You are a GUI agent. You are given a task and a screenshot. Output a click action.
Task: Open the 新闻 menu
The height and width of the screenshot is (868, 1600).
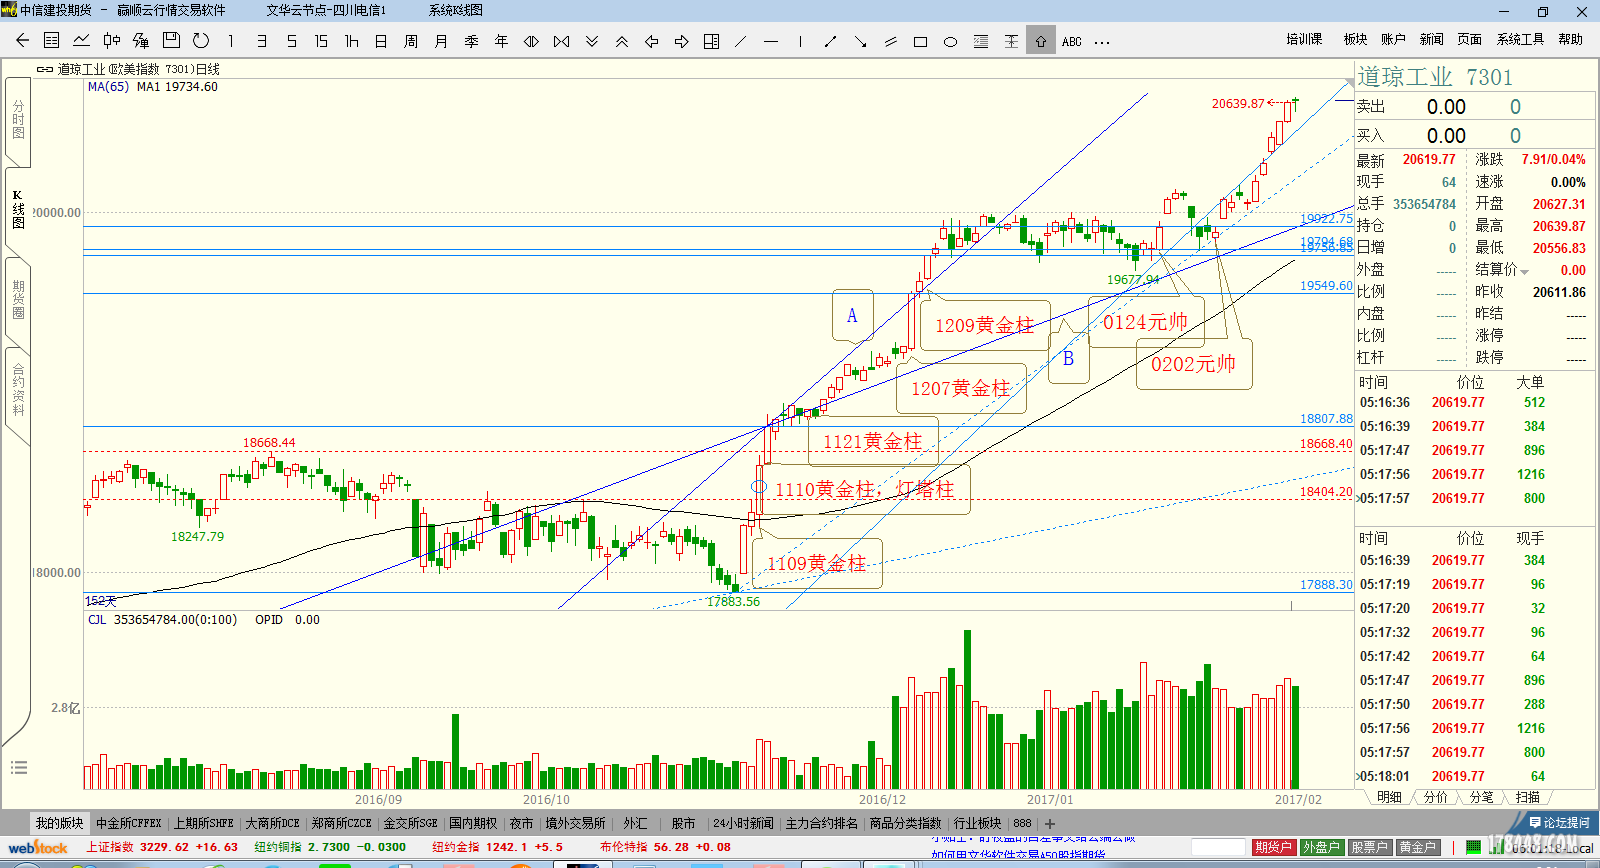[x=1431, y=39]
